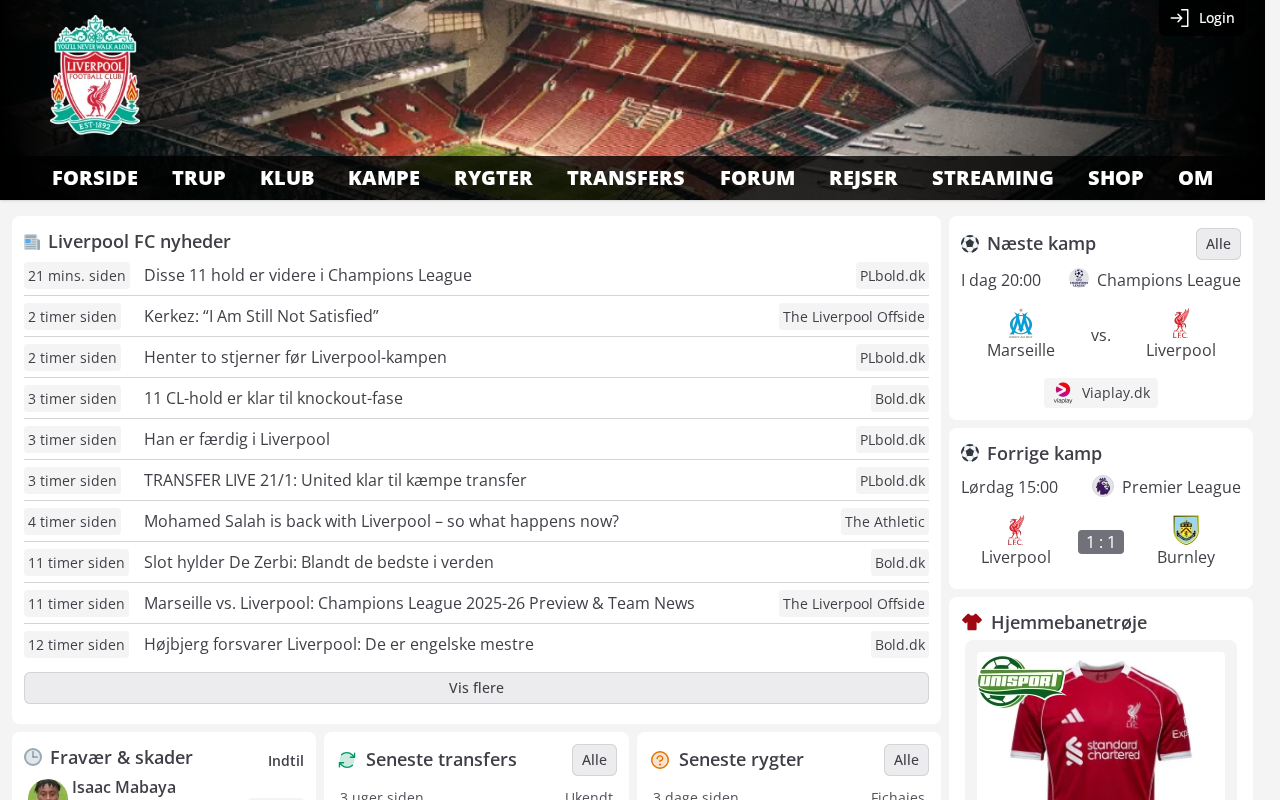This screenshot has height=800, width=1280.
Task: Click the Champions League logo icon
Action: click(1079, 279)
